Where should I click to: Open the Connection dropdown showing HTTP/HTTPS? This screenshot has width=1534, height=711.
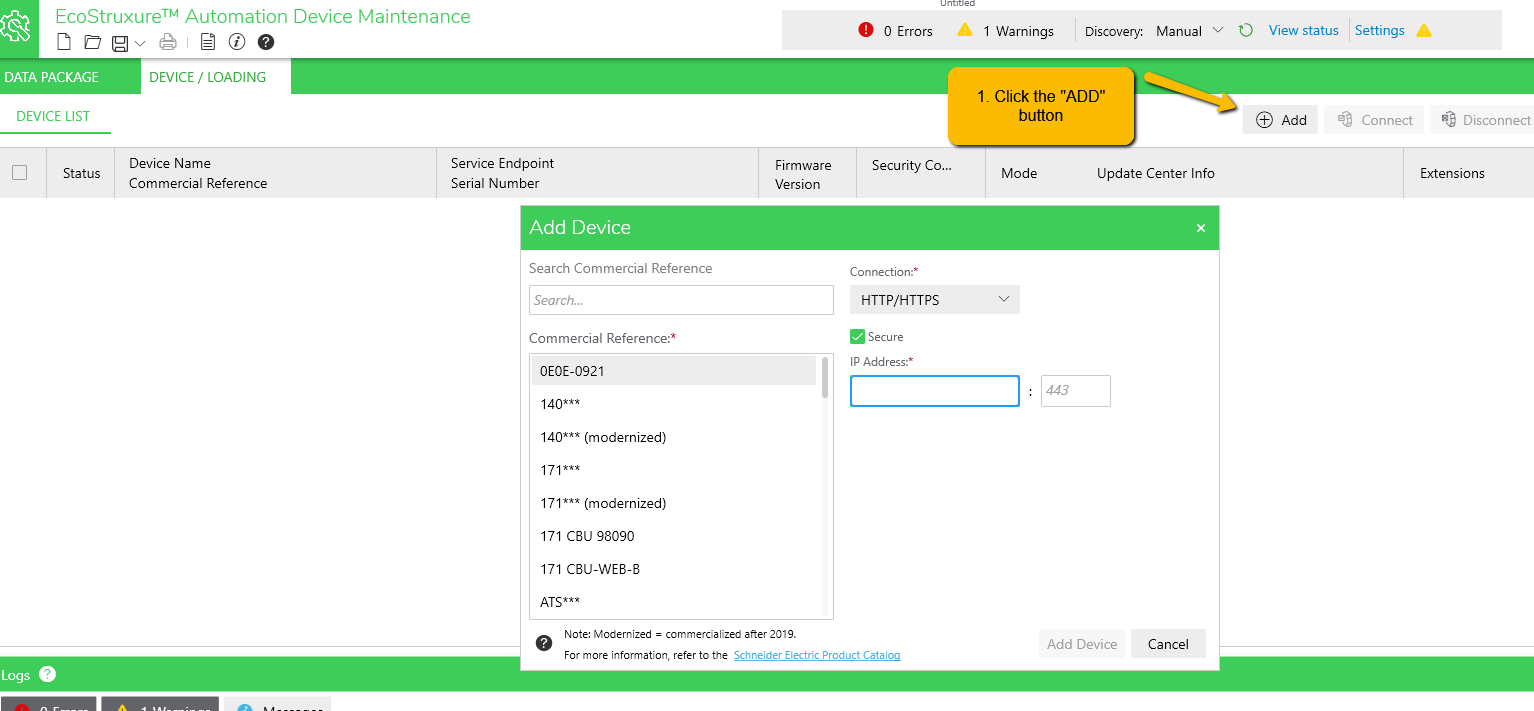pyautogui.click(x=934, y=299)
